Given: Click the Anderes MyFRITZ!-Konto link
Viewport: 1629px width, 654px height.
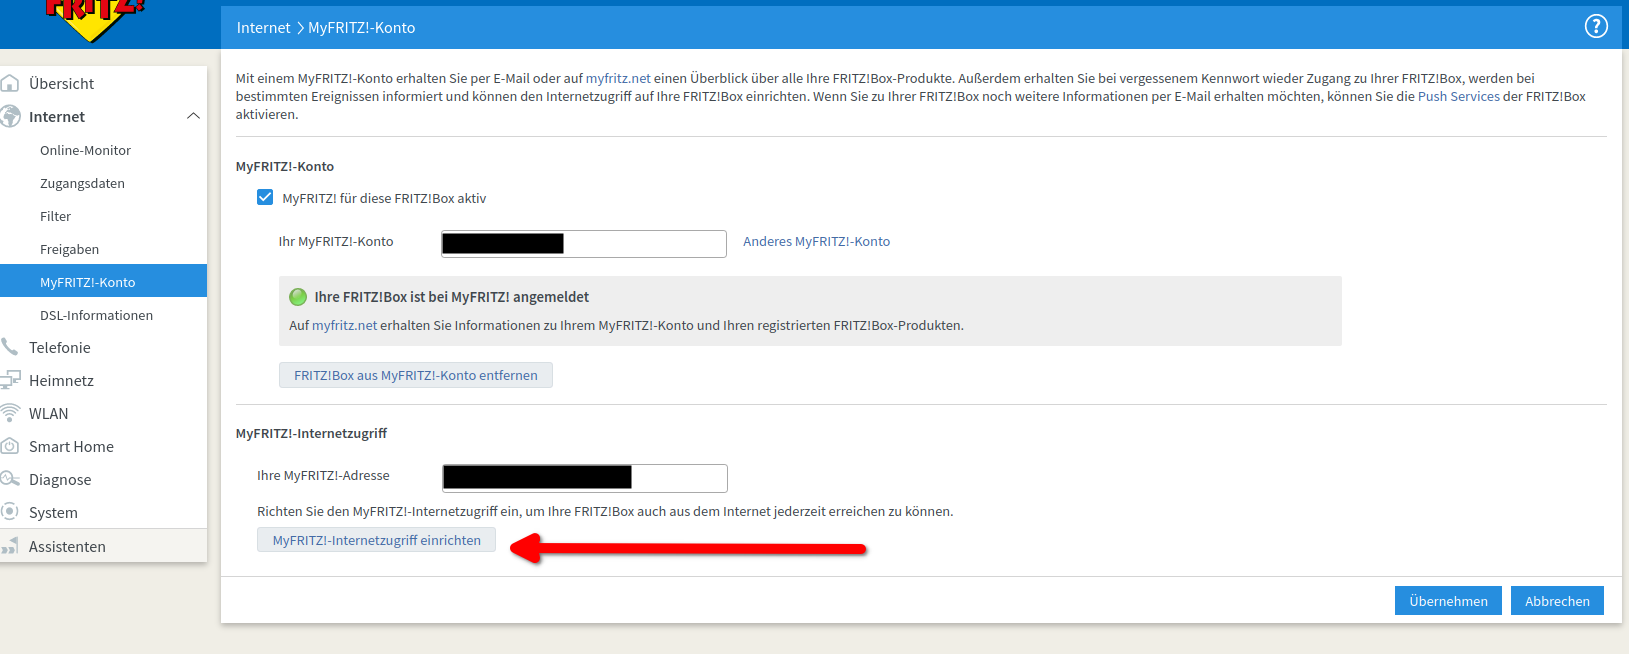Looking at the screenshot, I should tap(816, 241).
